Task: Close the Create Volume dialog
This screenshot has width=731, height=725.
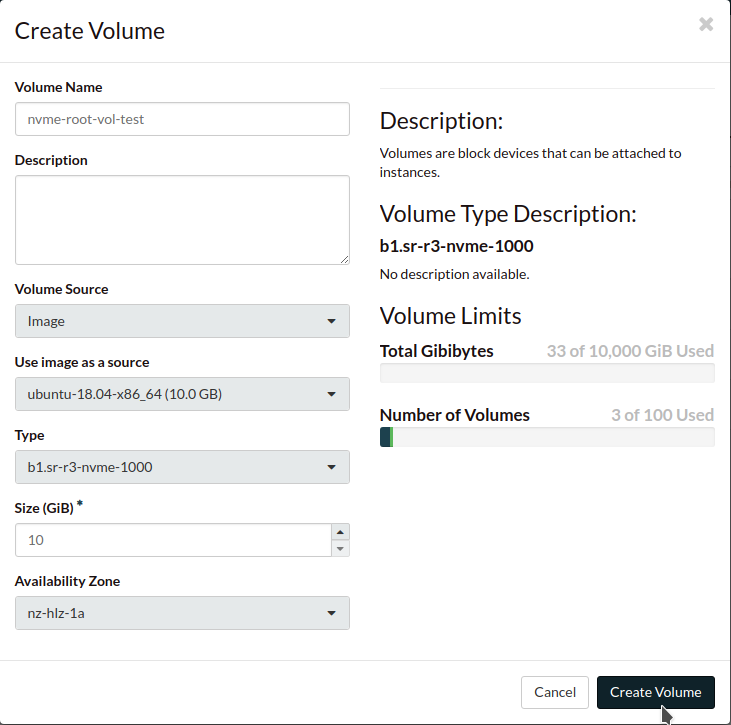Action: [706, 24]
